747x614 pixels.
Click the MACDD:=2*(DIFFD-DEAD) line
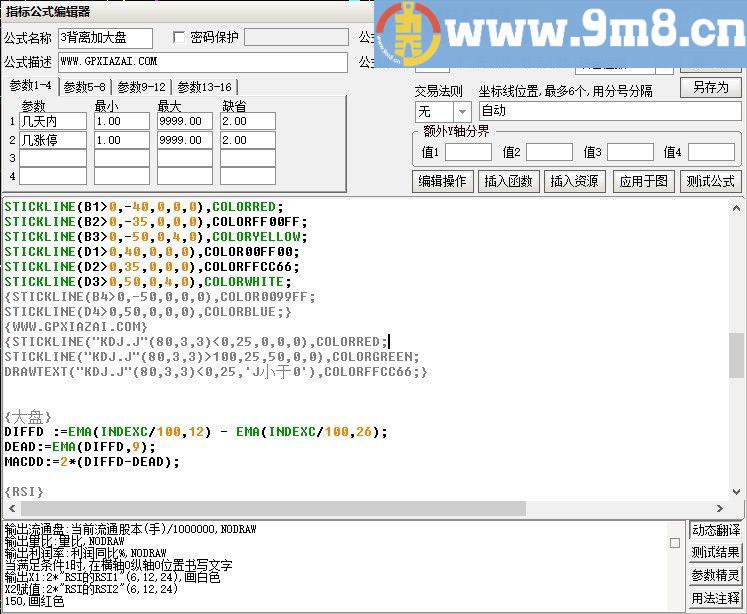(x=92, y=462)
